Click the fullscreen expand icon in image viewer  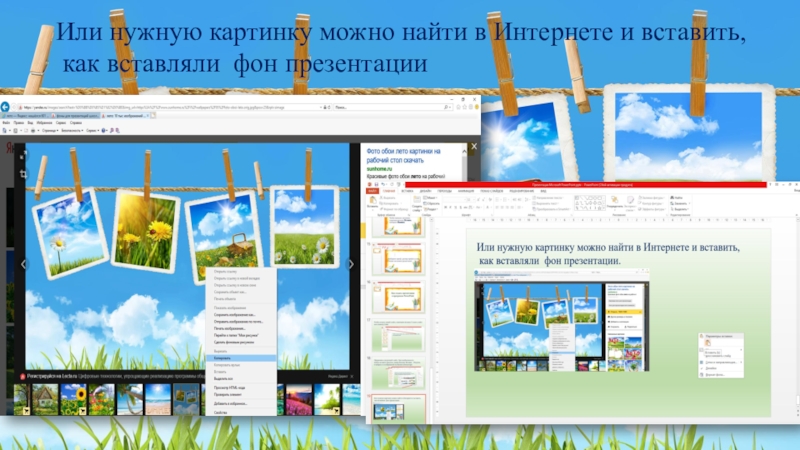click(x=23, y=155)
